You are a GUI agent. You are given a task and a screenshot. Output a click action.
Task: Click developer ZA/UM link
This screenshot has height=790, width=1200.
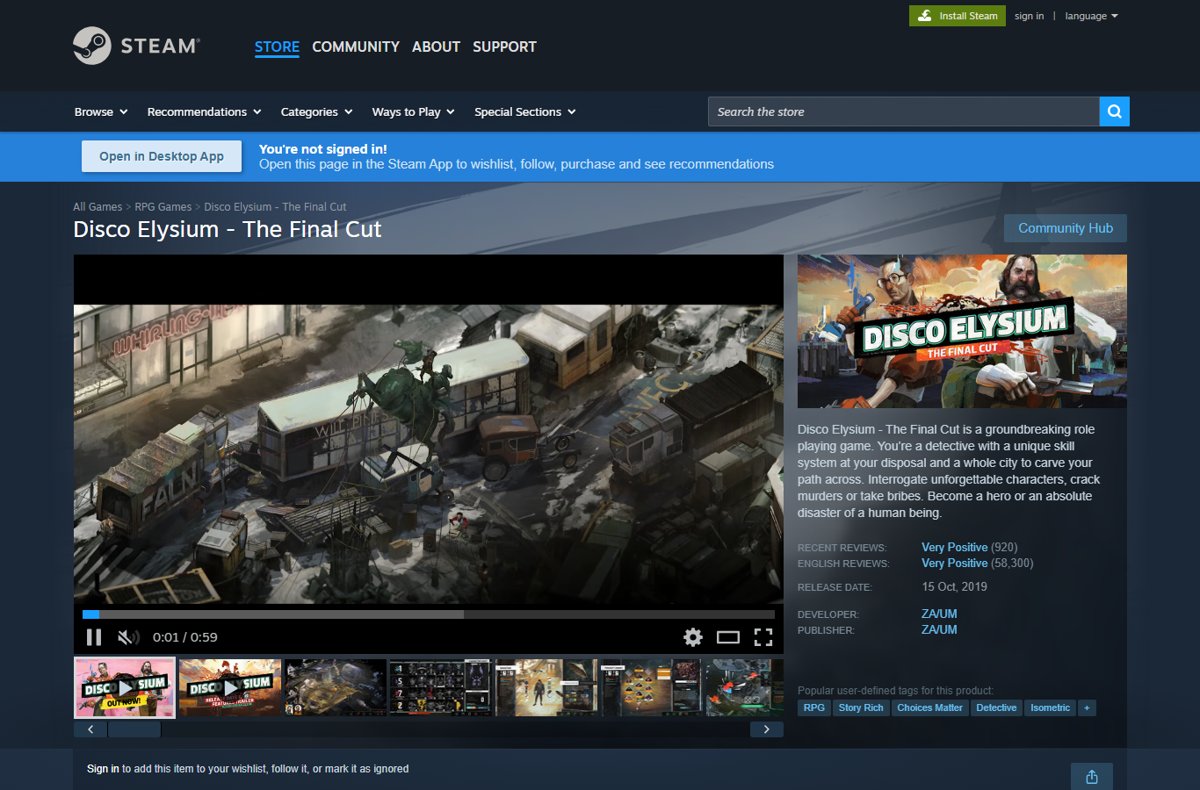(x=939, y=614)
